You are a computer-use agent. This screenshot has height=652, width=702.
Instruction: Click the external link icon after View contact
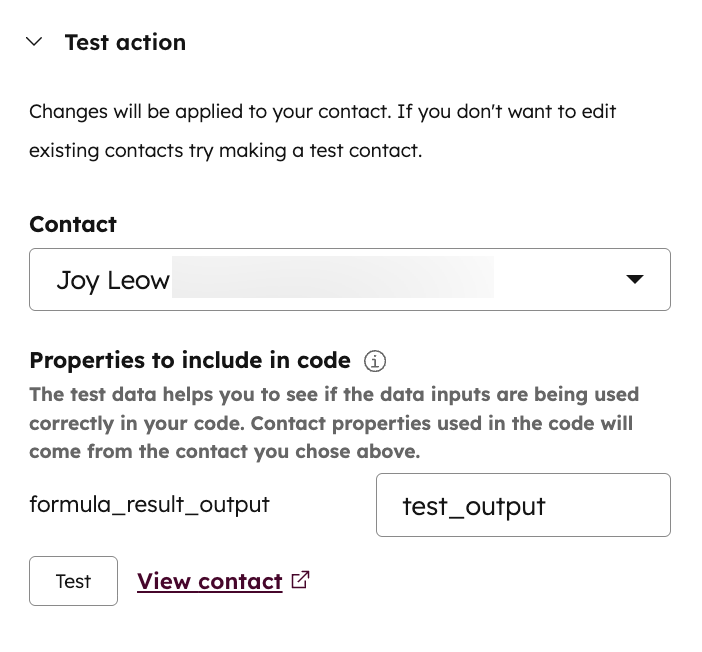300,580
